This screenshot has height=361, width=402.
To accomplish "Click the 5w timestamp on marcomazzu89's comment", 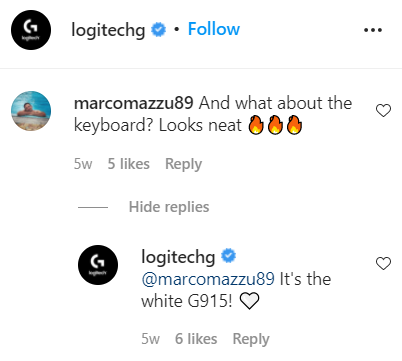I will tap(83, 164).
